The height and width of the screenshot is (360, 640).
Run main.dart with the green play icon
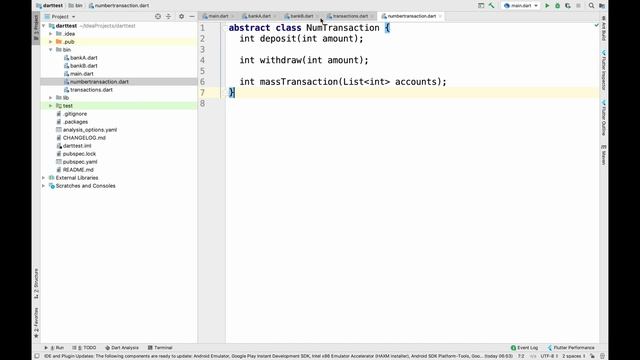click(547, 6)
